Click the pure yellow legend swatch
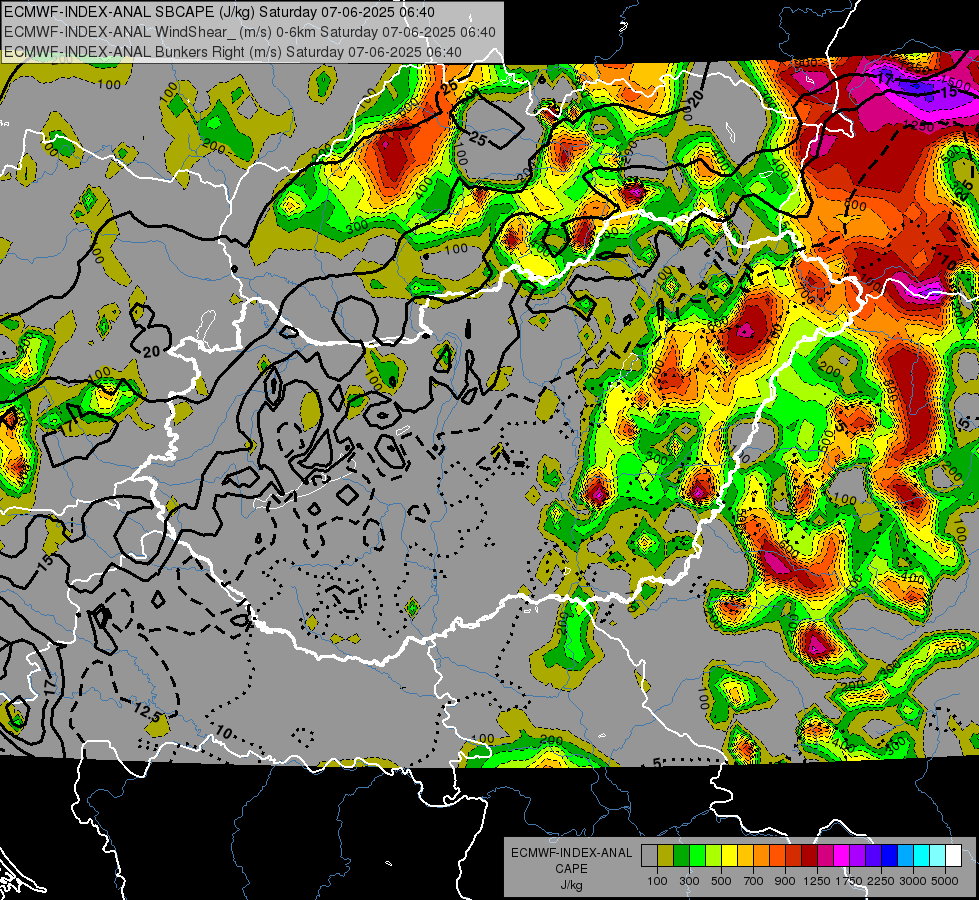The image size is (979, 900). coord(730,856)
